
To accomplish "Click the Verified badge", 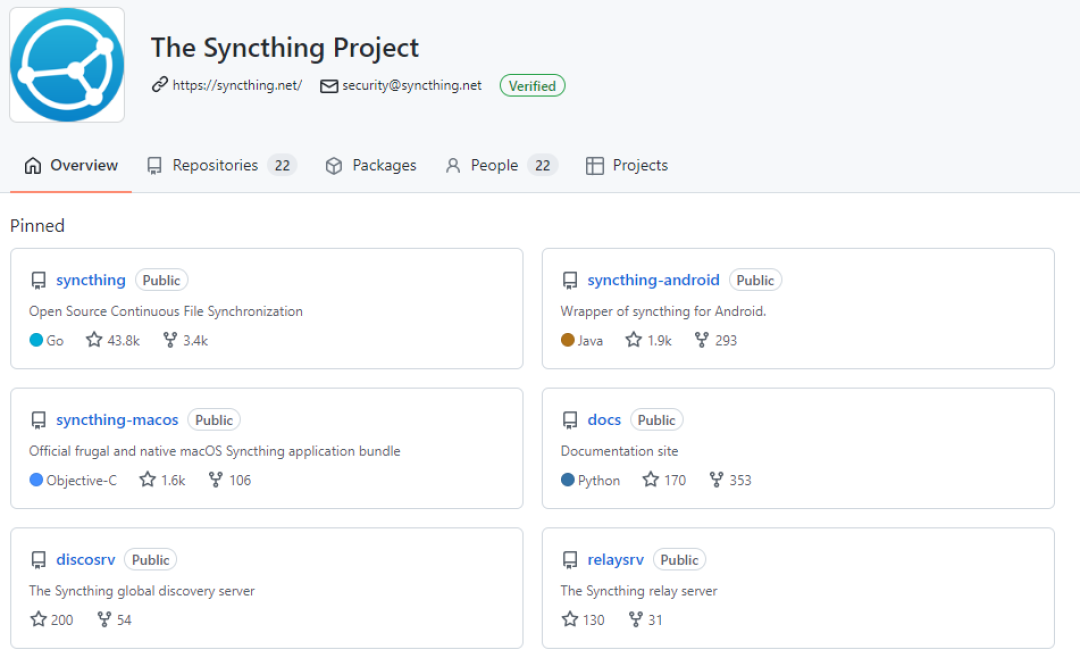I will [x=532, y=86].
